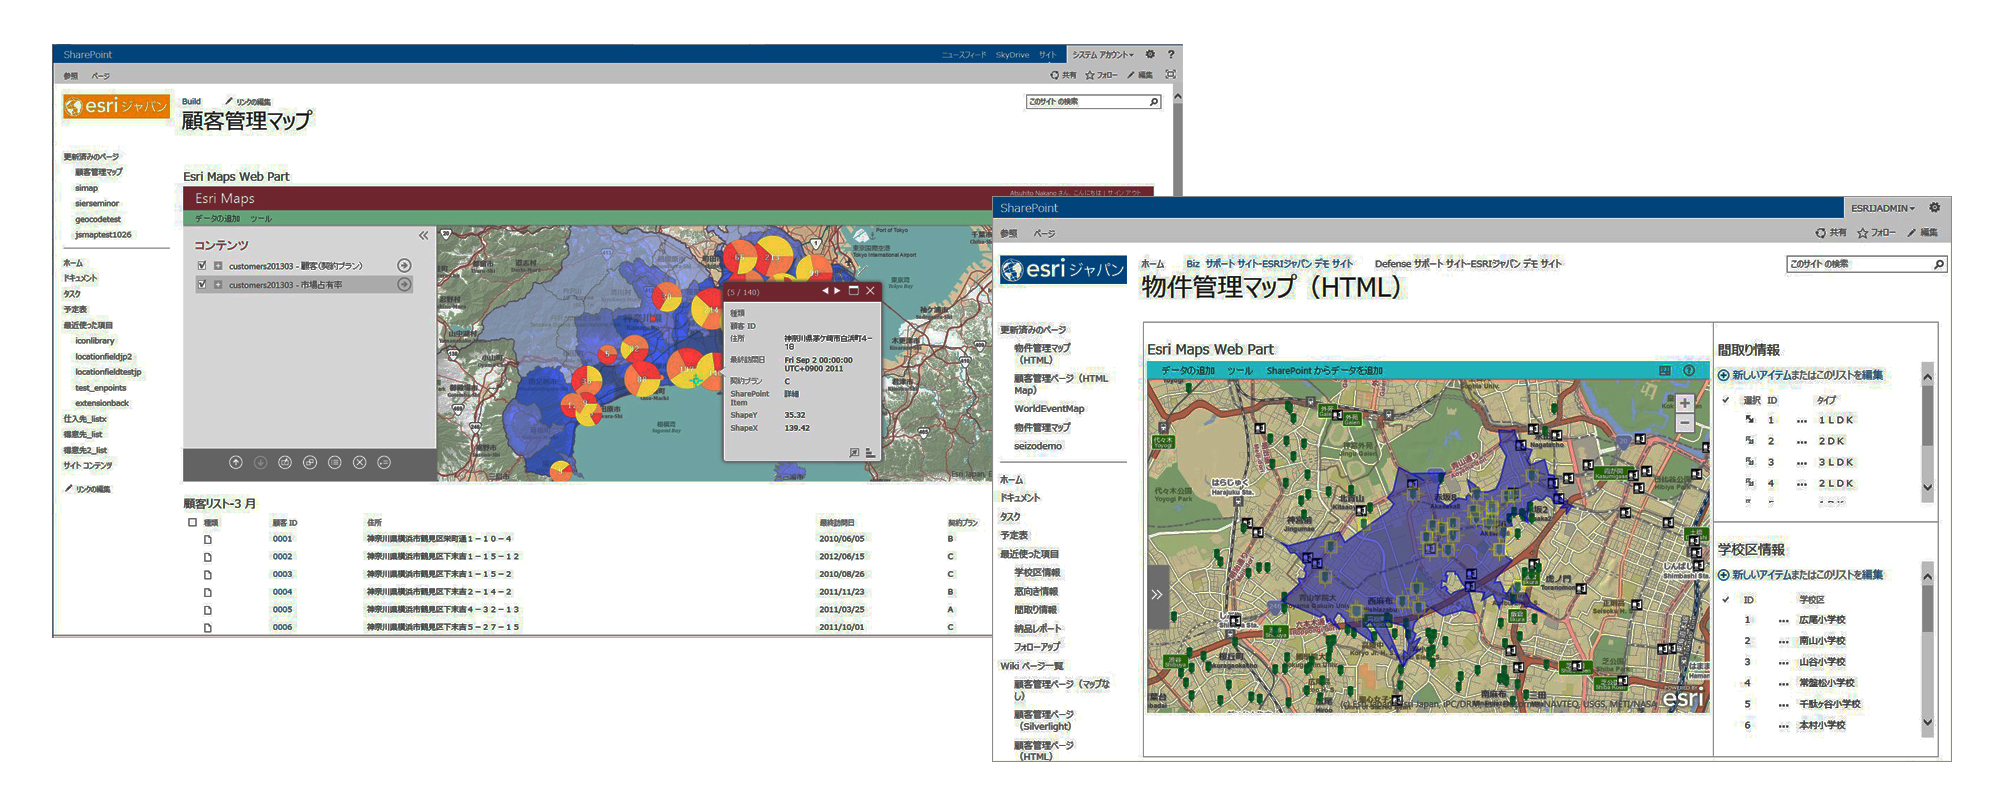Click the SkyDrive link in top bar
Image resolution: width=2000 pixels, height=800 pixels.
(x=1012, y=55)
